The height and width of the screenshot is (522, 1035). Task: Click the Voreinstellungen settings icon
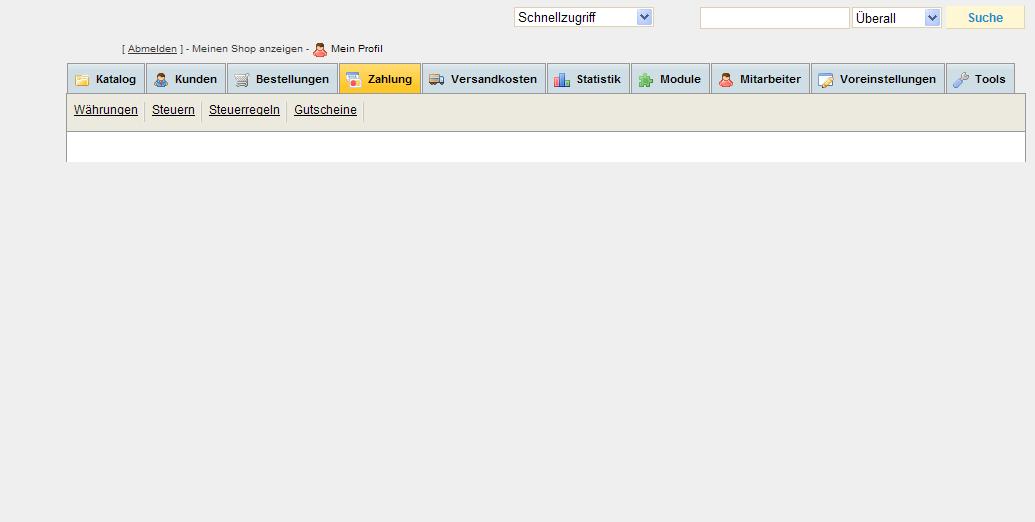(826, 80)
